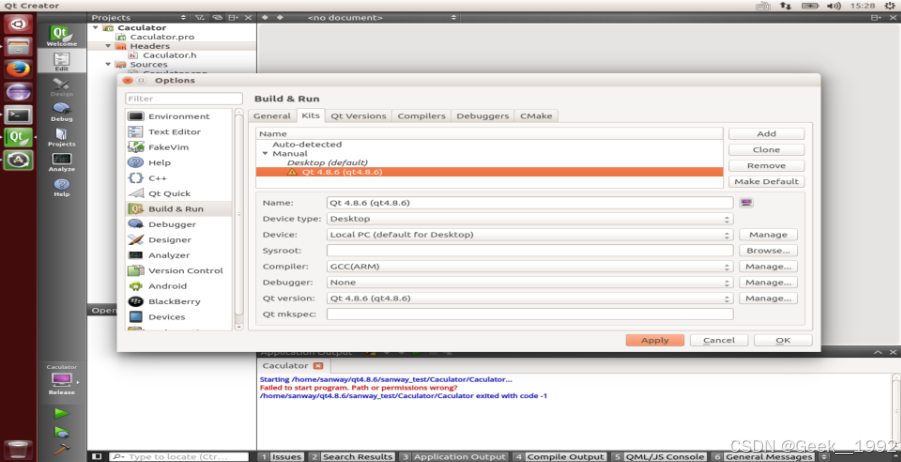Open the Debugger dropdown showing None

(530, 283)
